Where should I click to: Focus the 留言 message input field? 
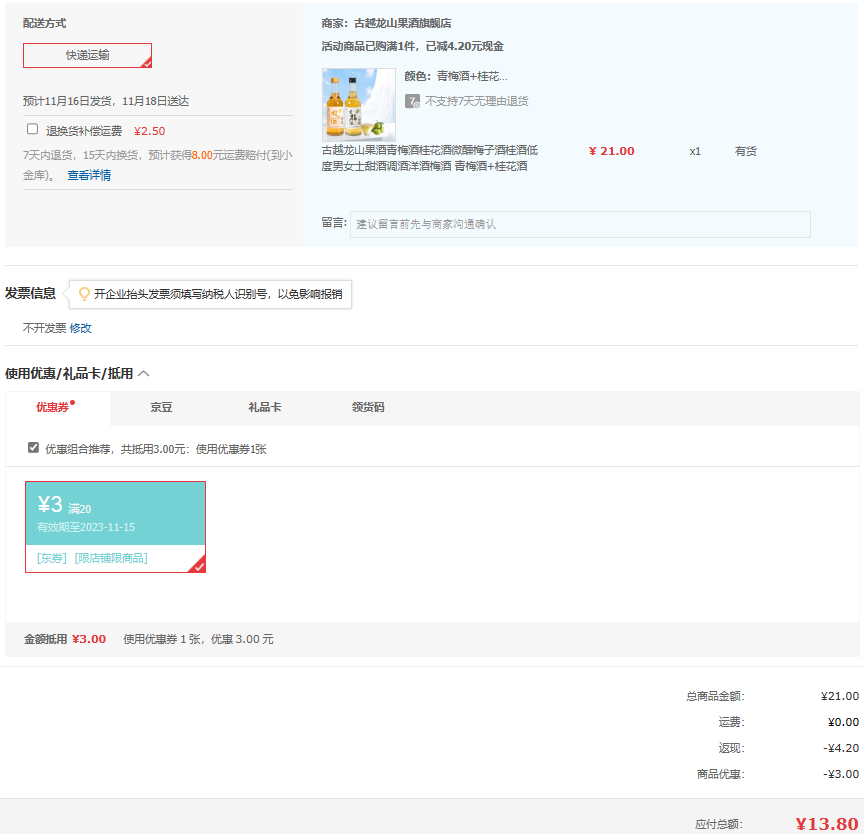[580, 224]
